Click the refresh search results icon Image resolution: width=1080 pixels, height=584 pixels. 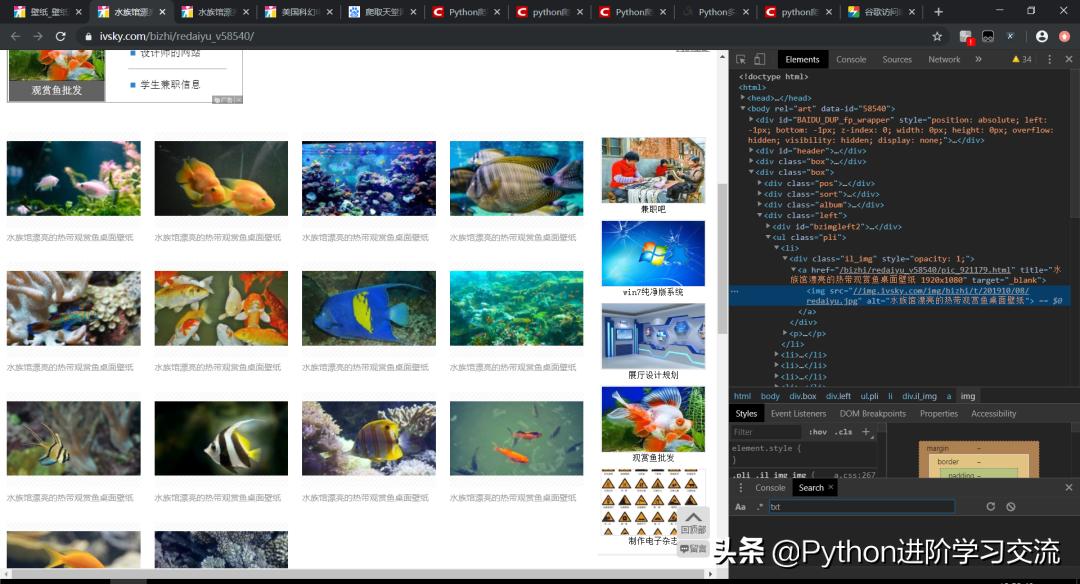[990, 507]
